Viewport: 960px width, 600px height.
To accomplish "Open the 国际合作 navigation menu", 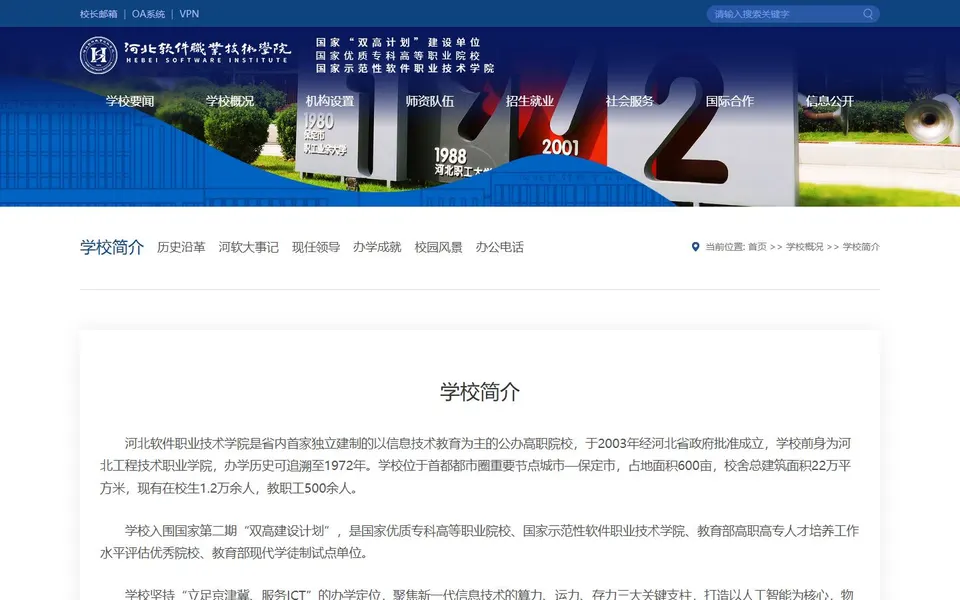I will click(x=729, y=101).
